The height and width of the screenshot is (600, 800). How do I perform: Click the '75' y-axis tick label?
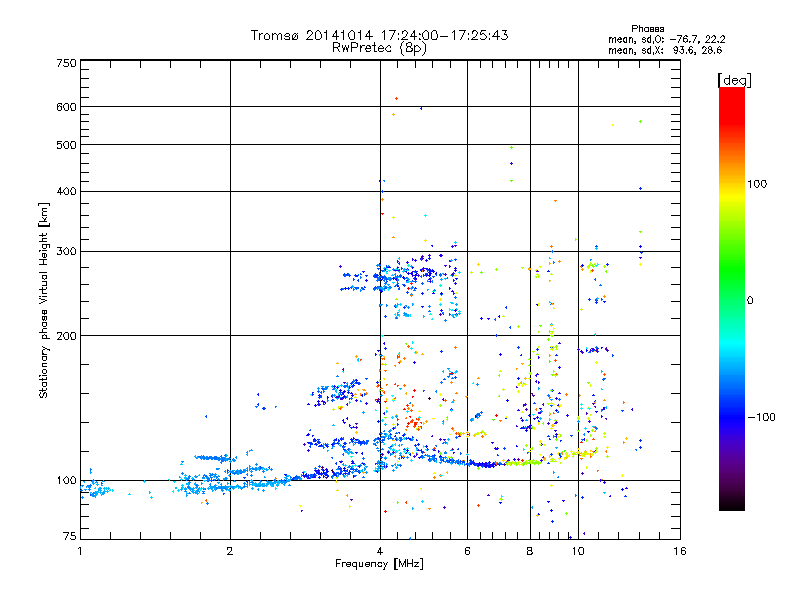[70, 536]
